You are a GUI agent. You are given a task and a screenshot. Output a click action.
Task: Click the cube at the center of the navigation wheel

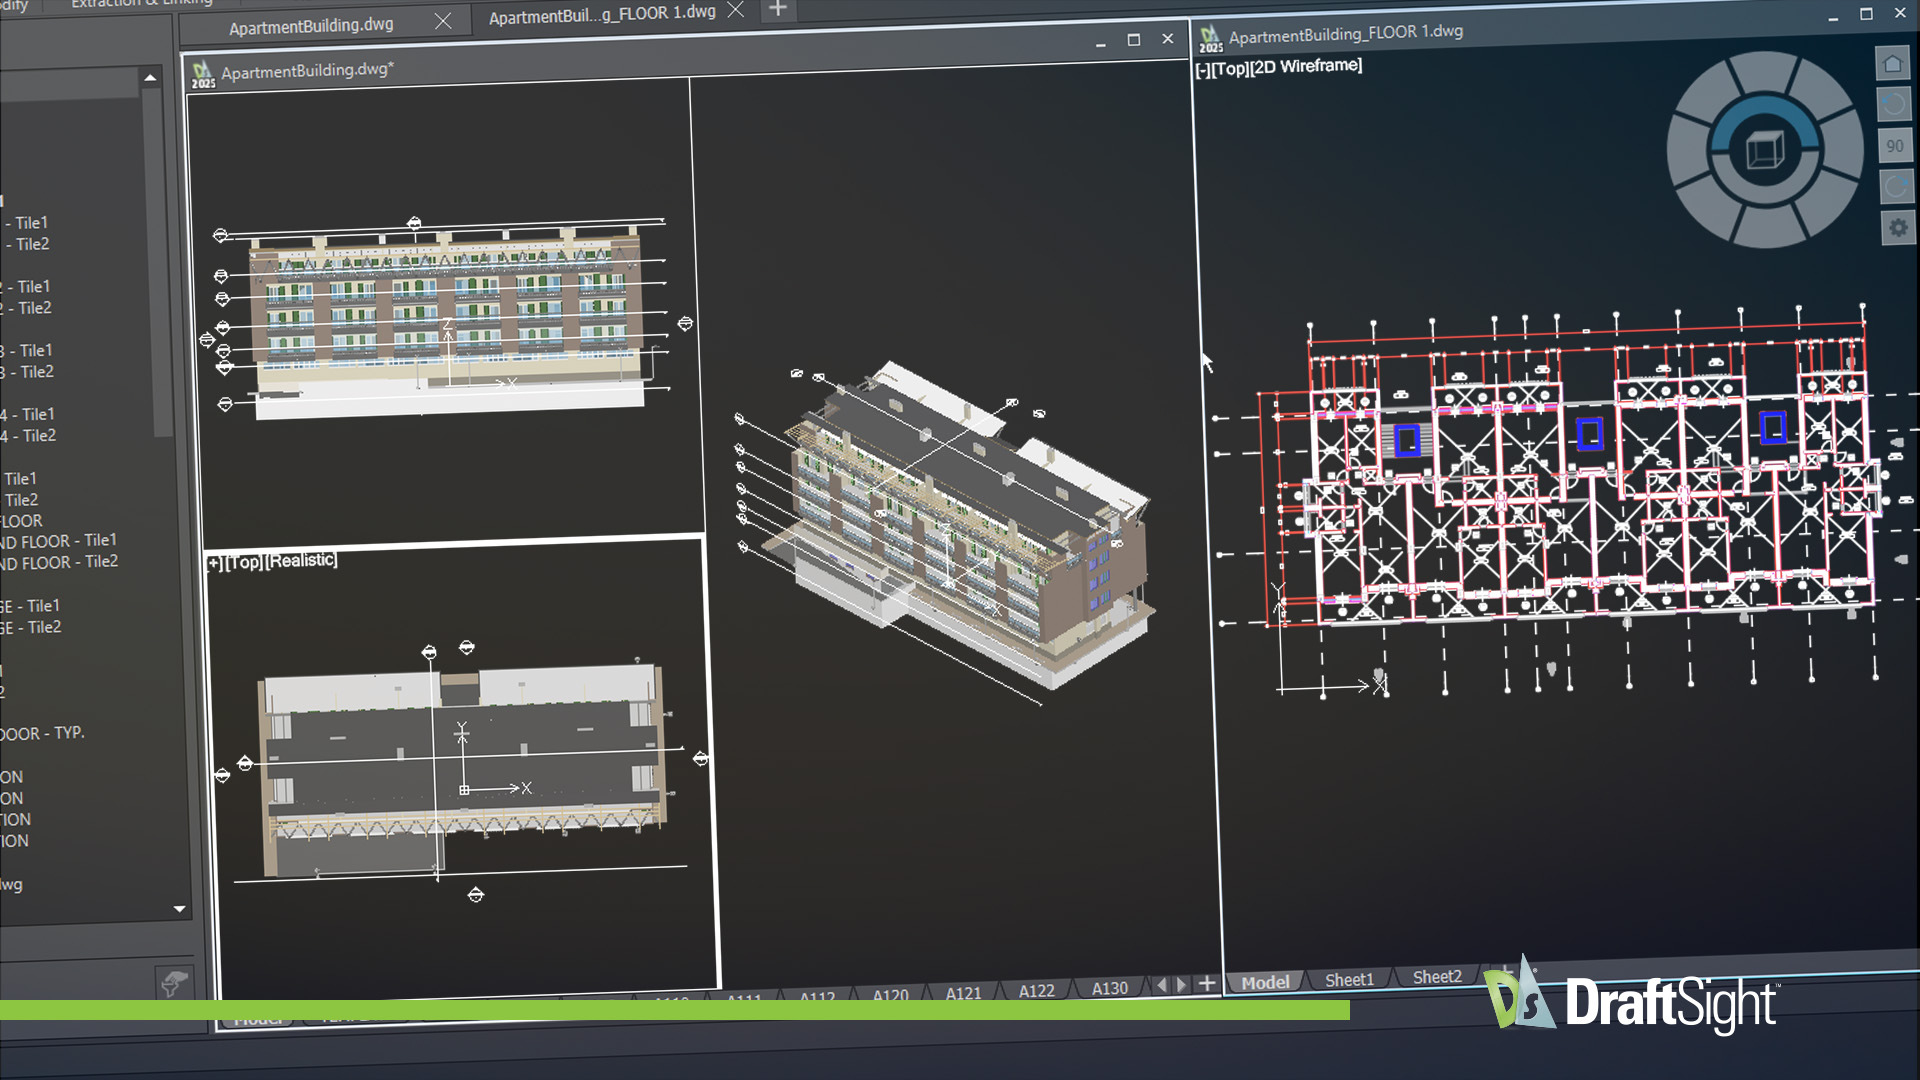coord(1765,149)
